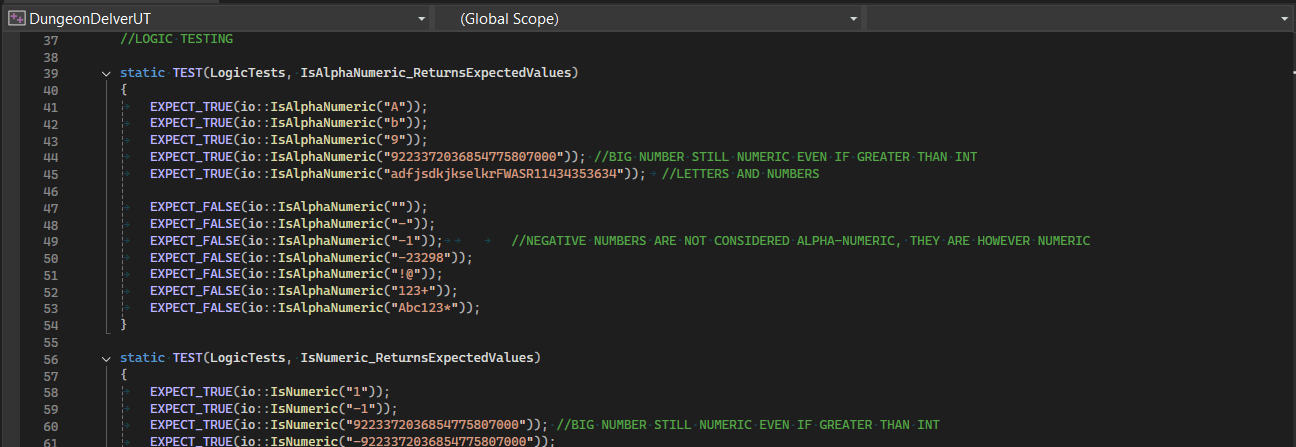Click the //LOGIC TESTING comment
Viewport: 1296px width, 447px height.
pyautogui.click(x=176, y=40)
